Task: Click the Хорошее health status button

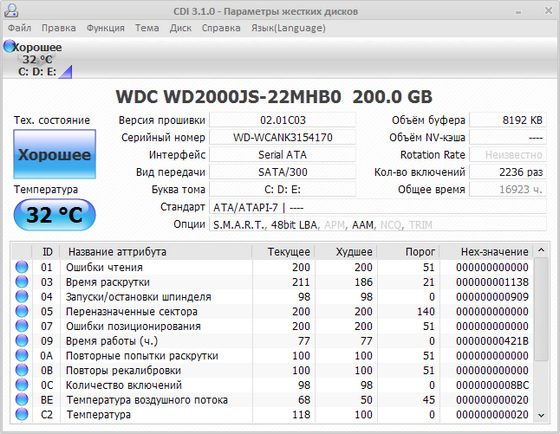Action: pos(55,154)
